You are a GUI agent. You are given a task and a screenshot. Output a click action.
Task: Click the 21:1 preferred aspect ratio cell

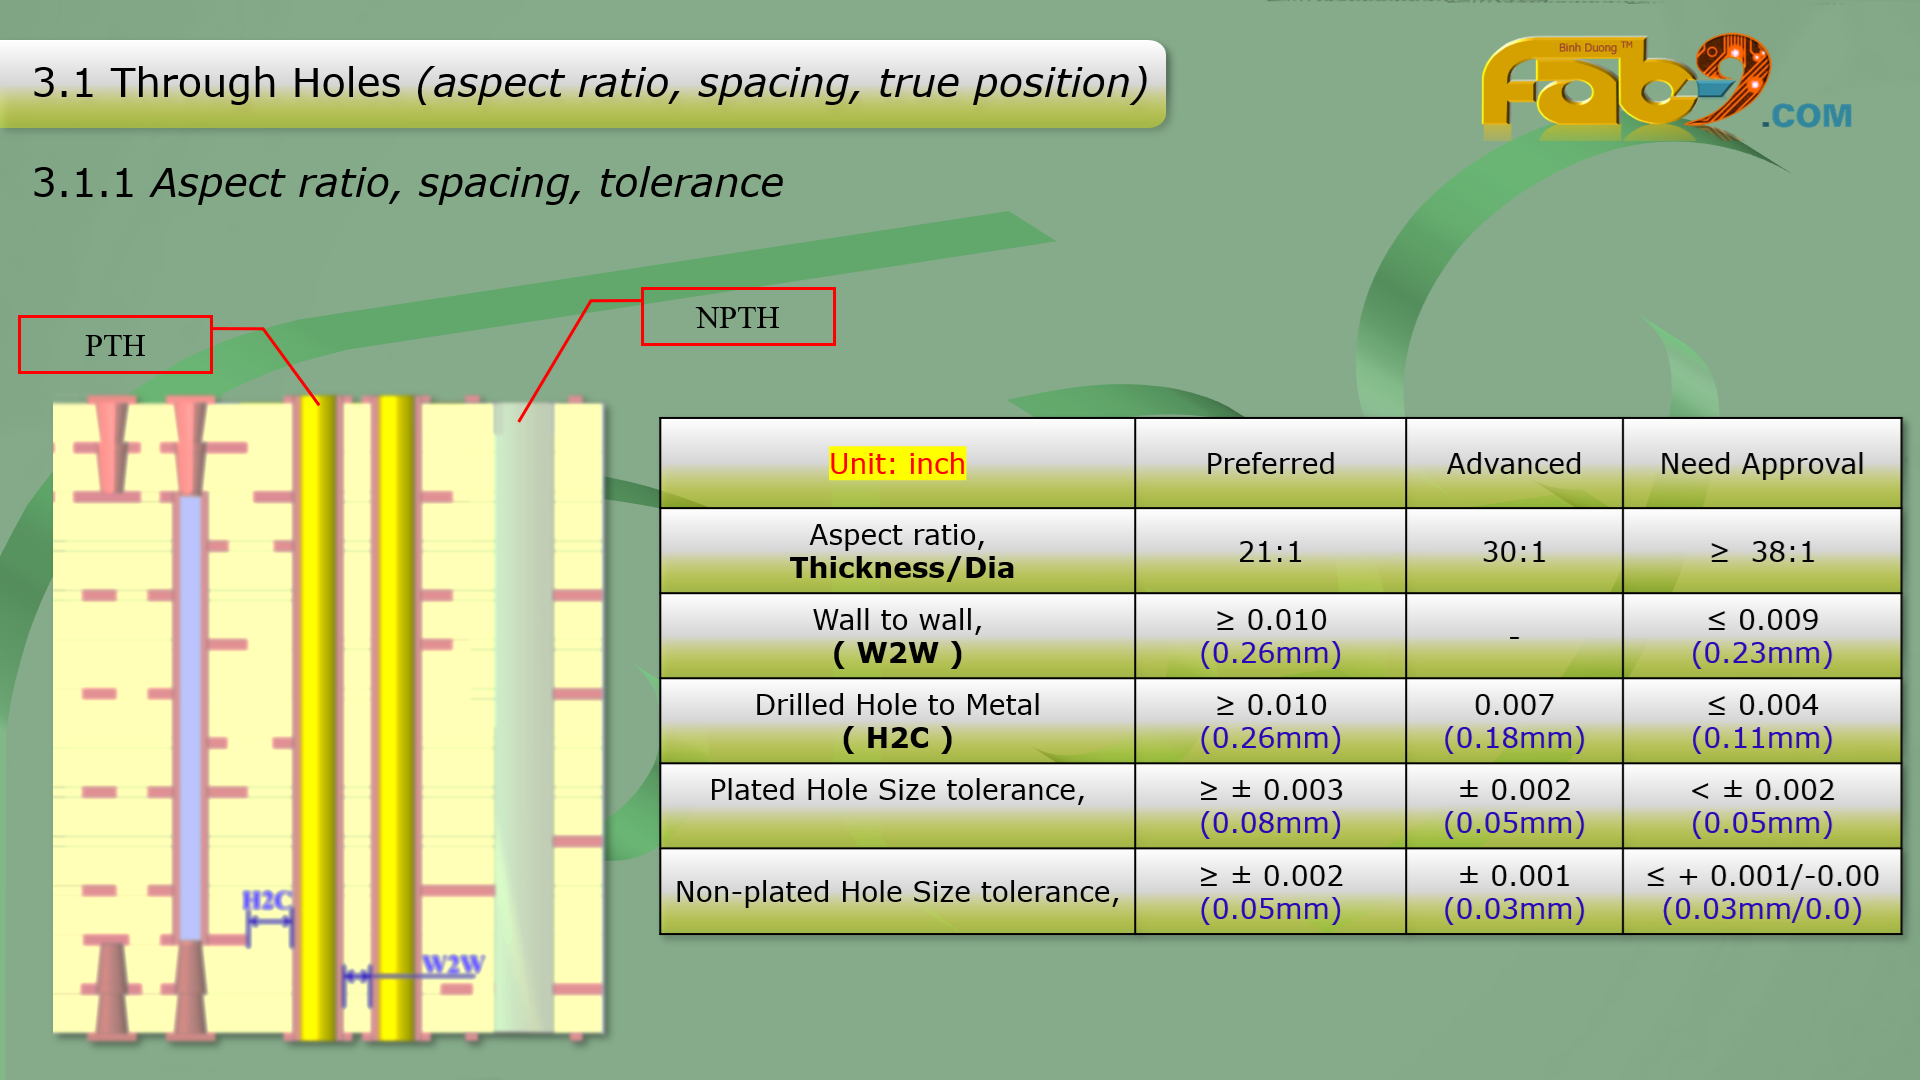pyautogui.click(x=1269, y=552)
